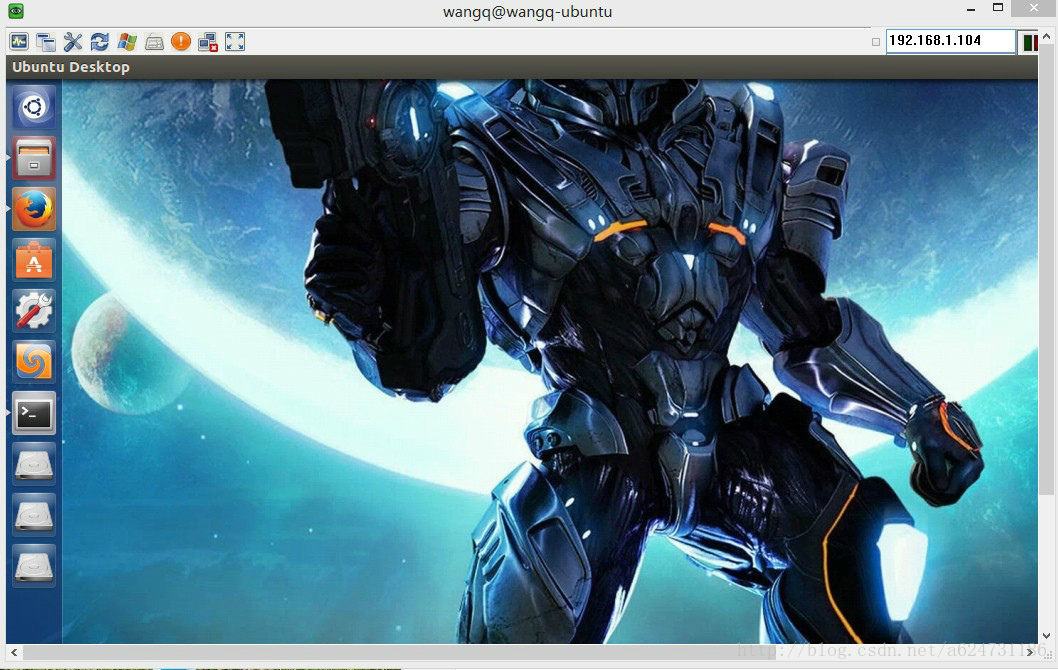Click the activity monitor toolbar icon
Image resolution: width=1058 pixels, height=670 pixels.
(19, 42)
